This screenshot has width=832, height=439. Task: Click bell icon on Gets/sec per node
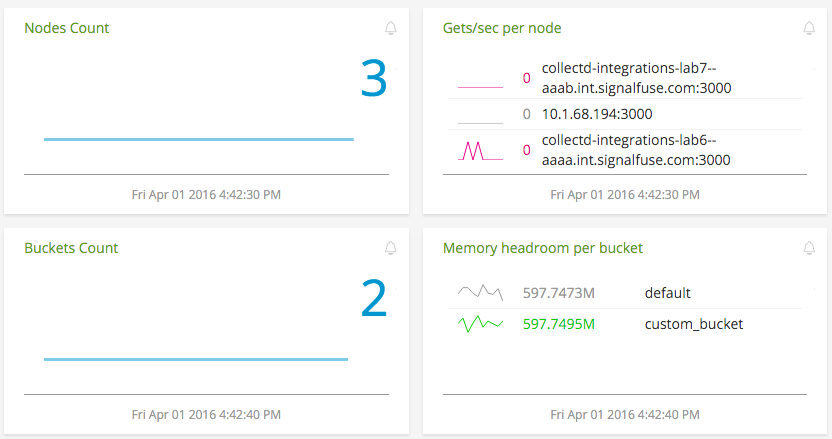(x=809, y=28)
